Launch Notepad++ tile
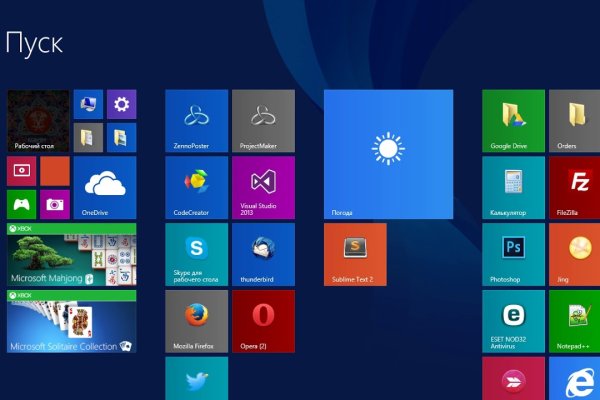600x400 pixels. pyautogui.click(x=579, y=321)
